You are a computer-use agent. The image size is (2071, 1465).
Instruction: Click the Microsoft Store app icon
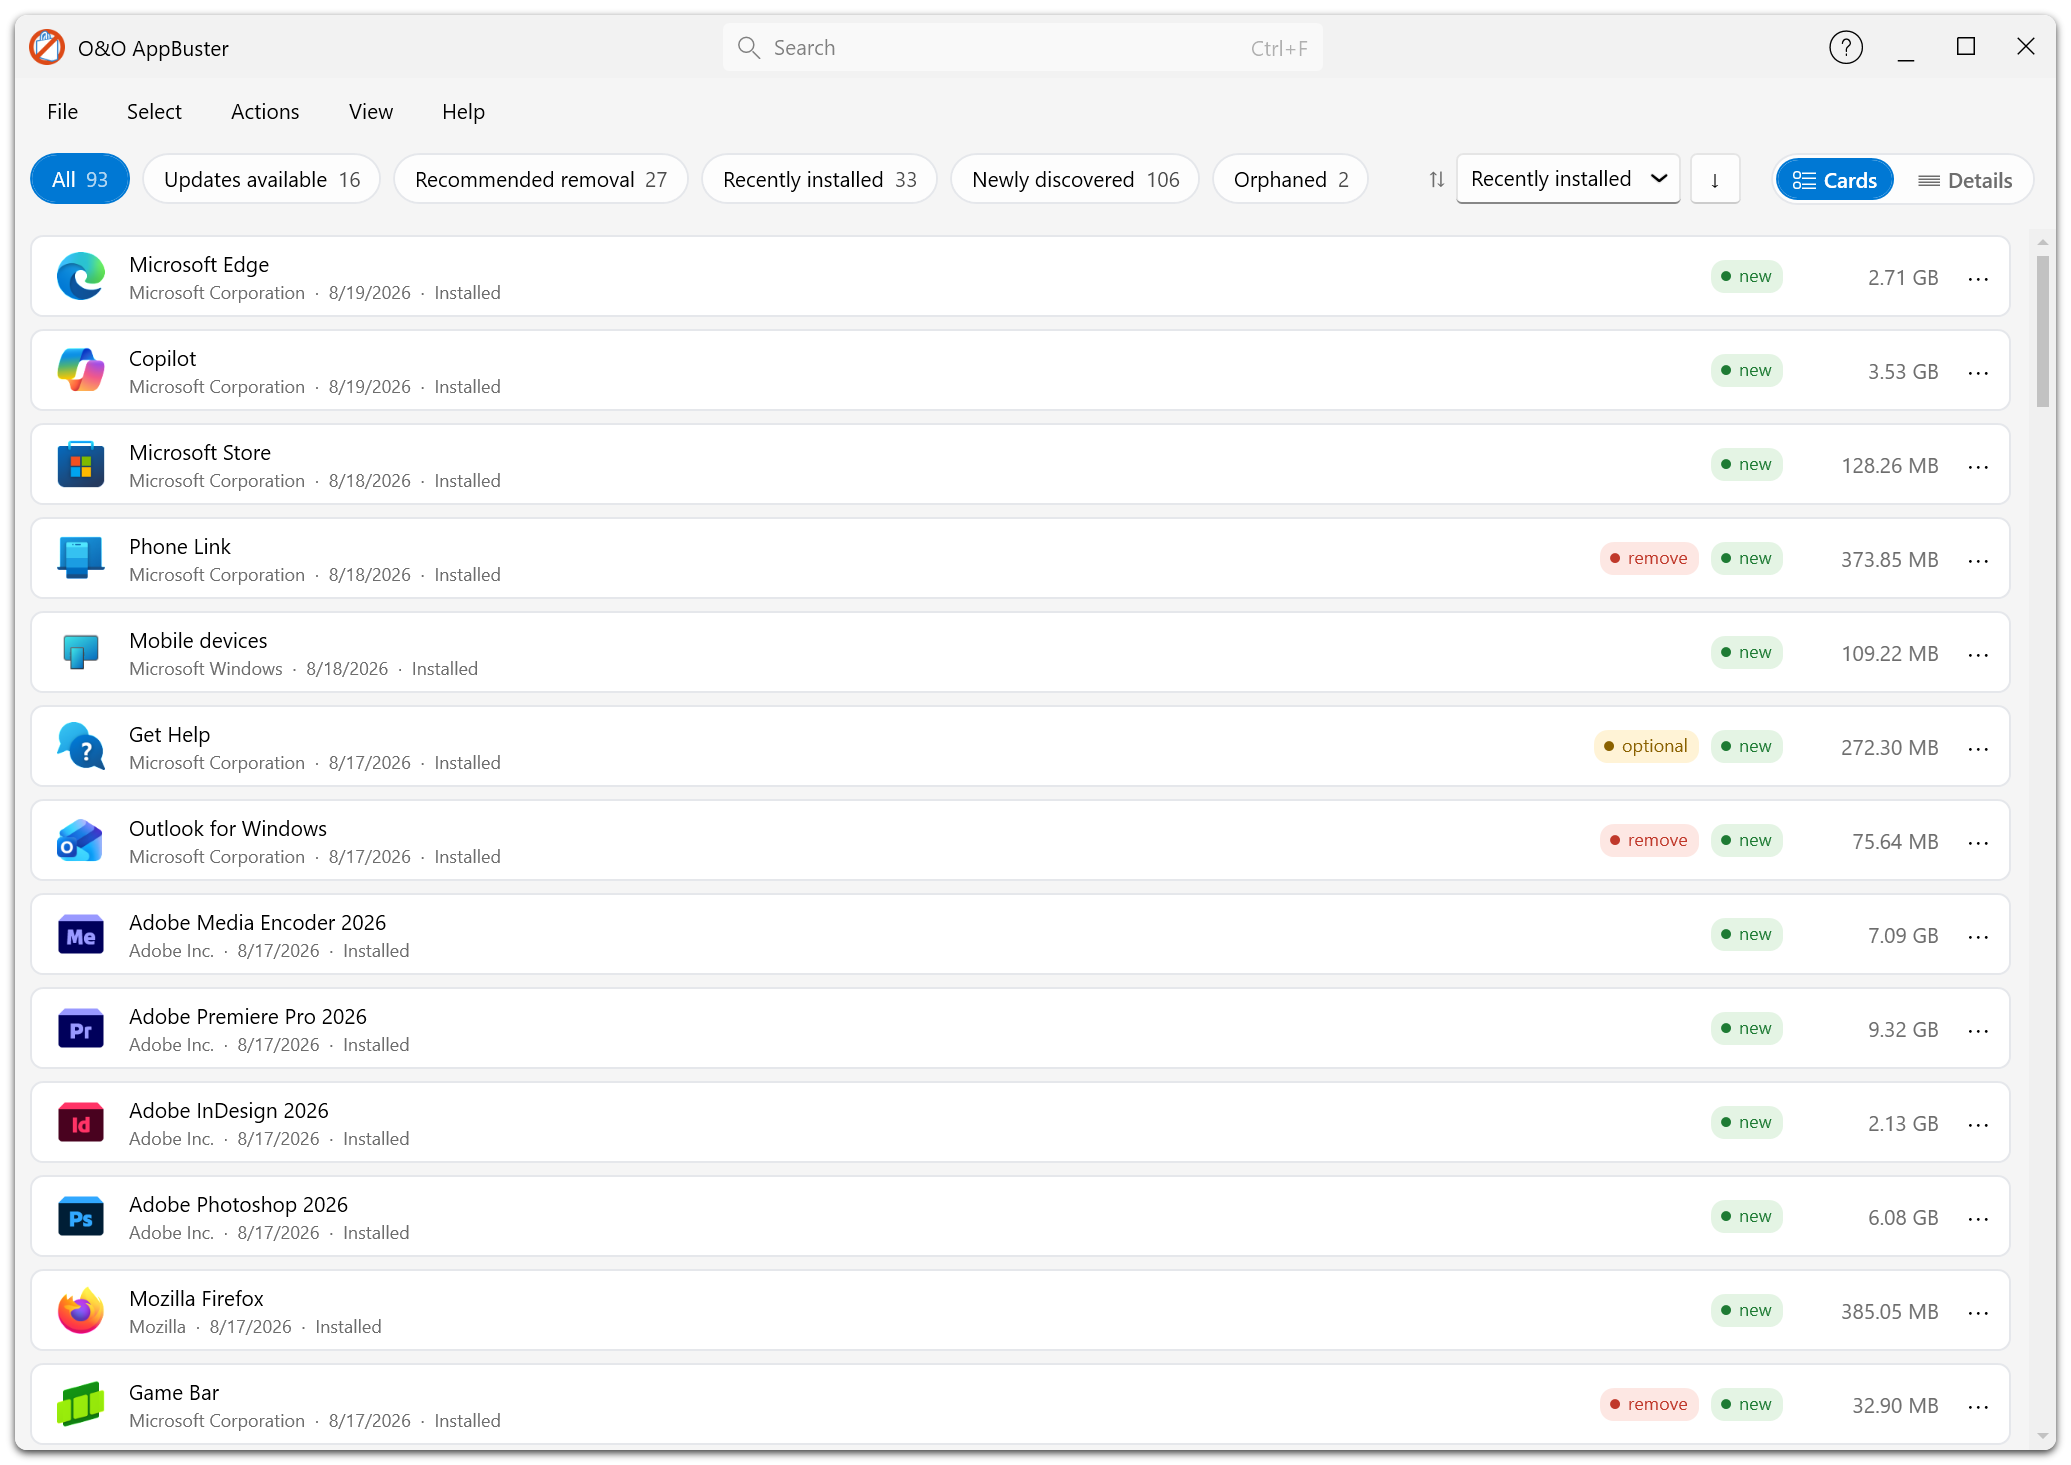[x=81, y=465]
